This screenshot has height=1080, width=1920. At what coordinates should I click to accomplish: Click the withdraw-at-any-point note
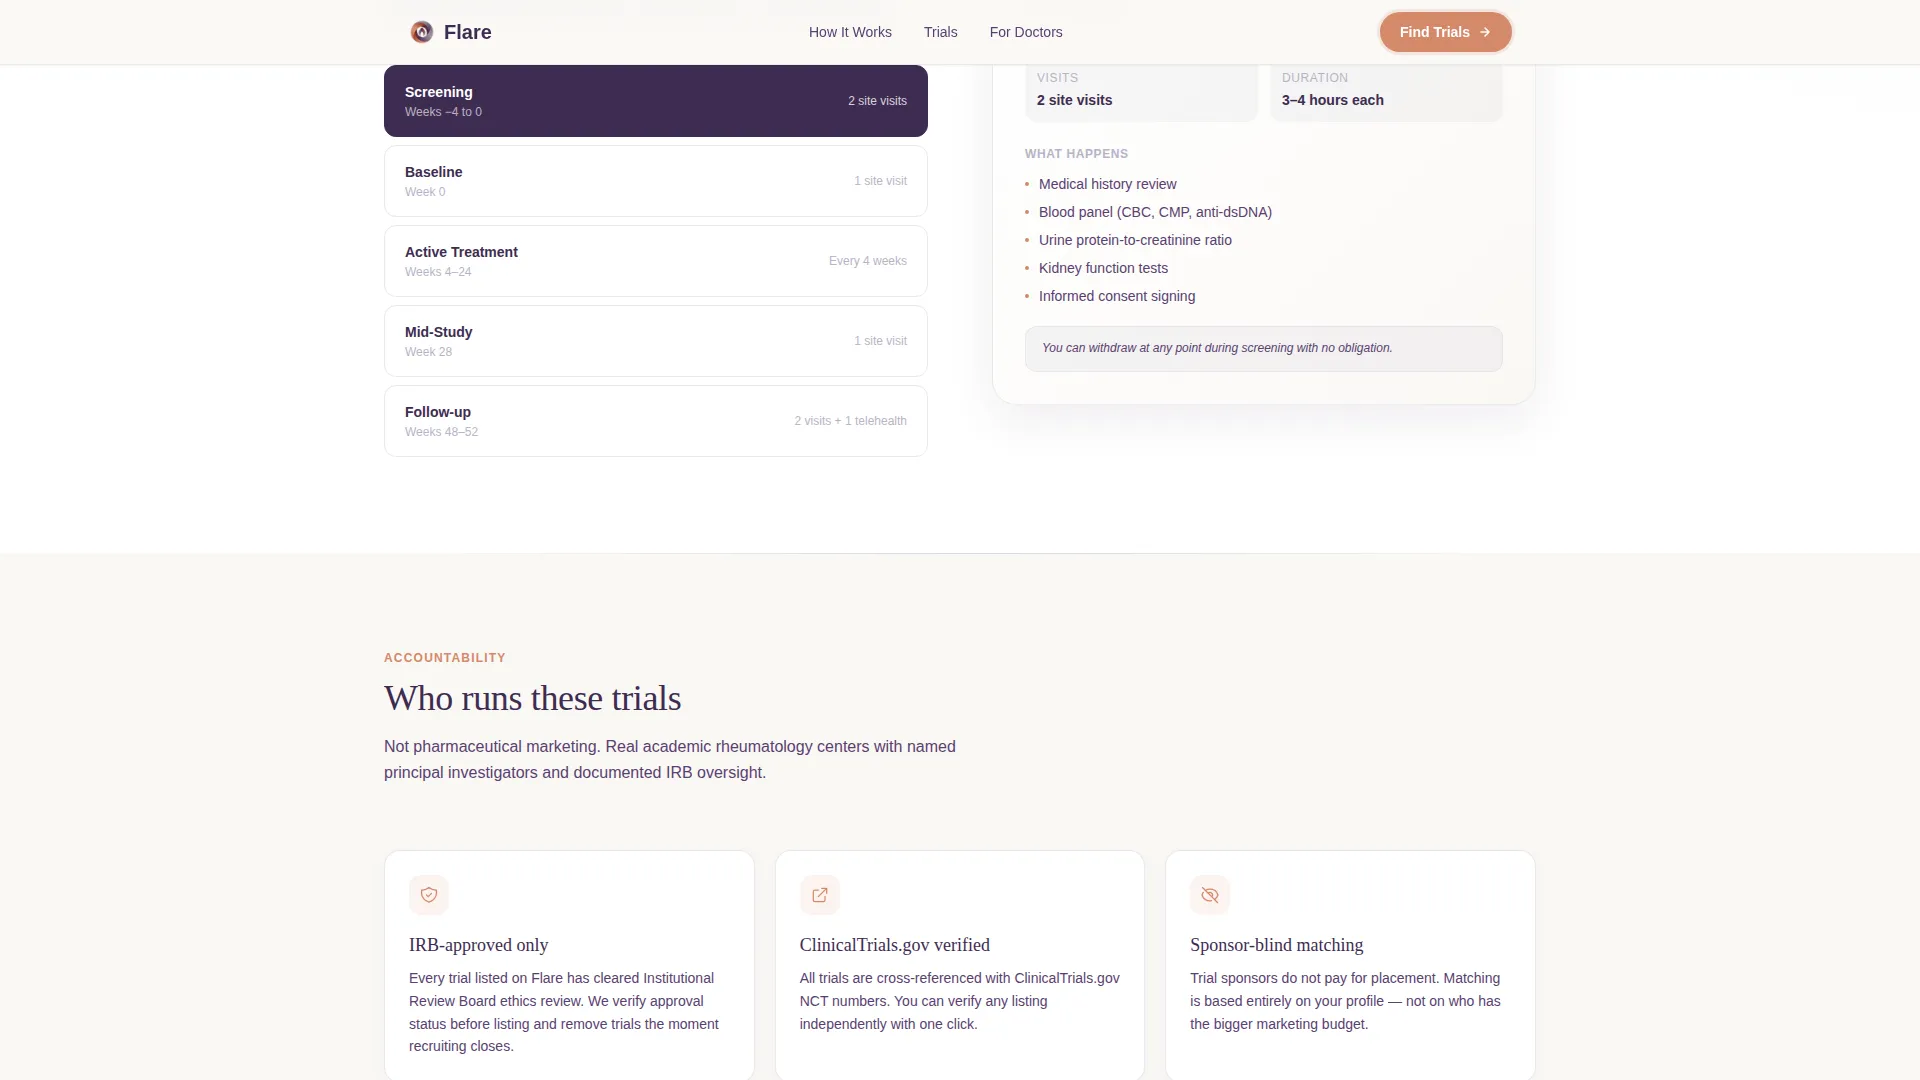(x=1264, y=349)
